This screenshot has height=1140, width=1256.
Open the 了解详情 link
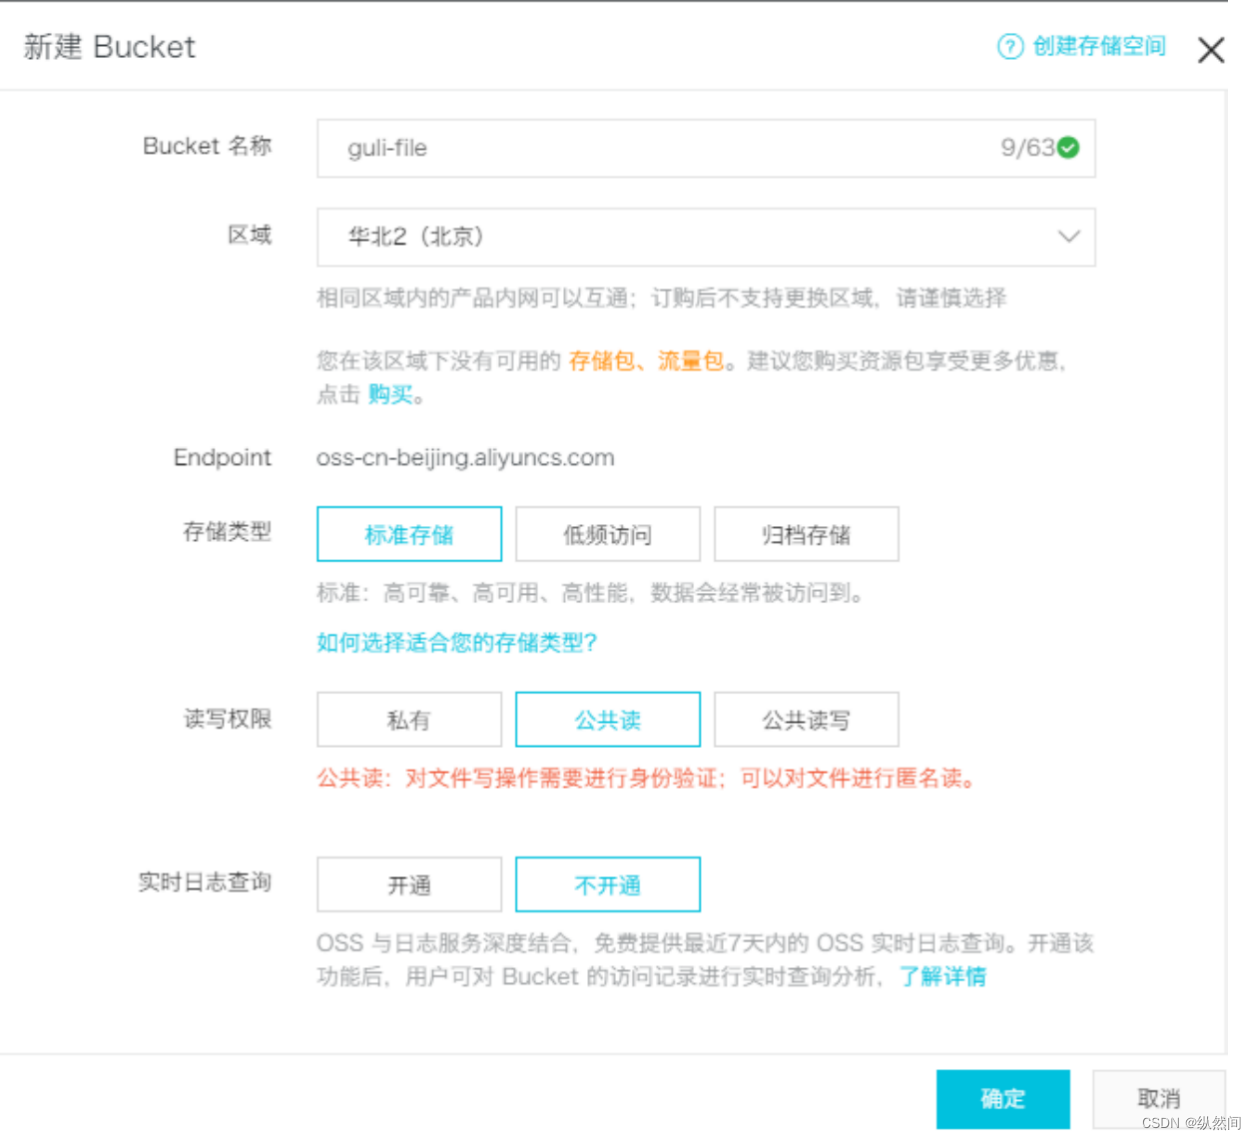coord(942,976)
